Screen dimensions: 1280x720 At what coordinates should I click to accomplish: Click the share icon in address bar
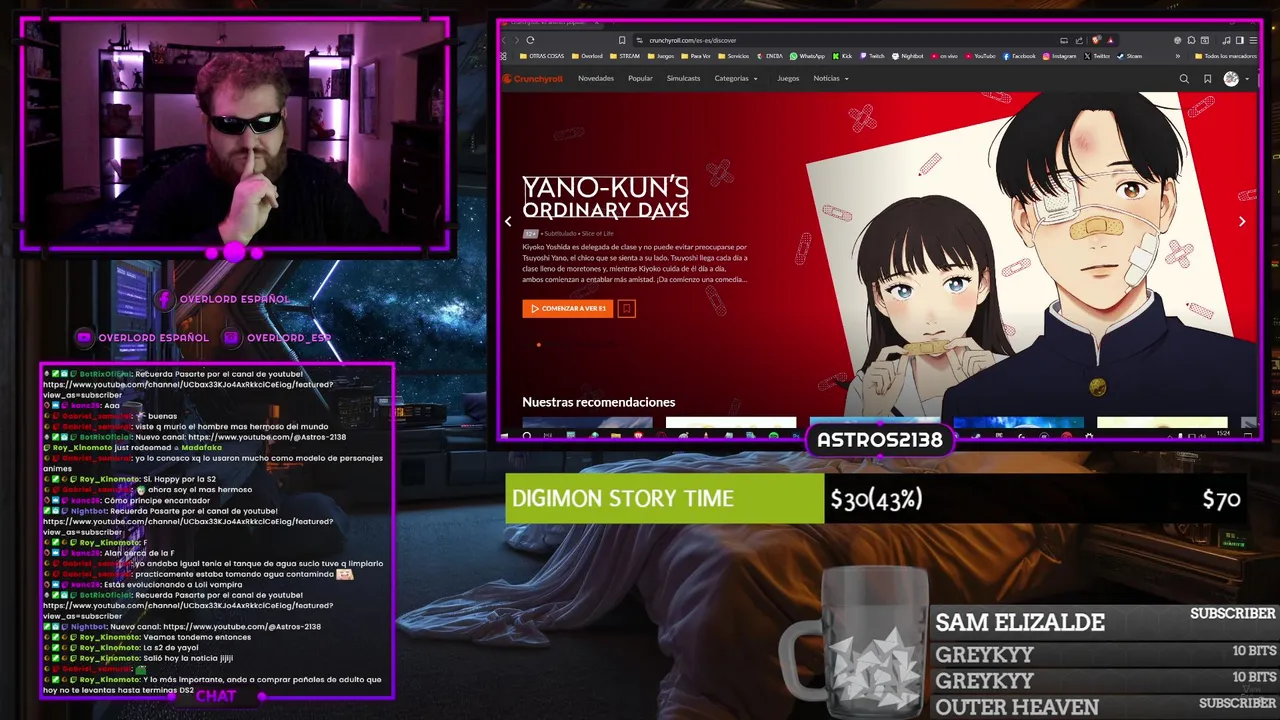1080,40
